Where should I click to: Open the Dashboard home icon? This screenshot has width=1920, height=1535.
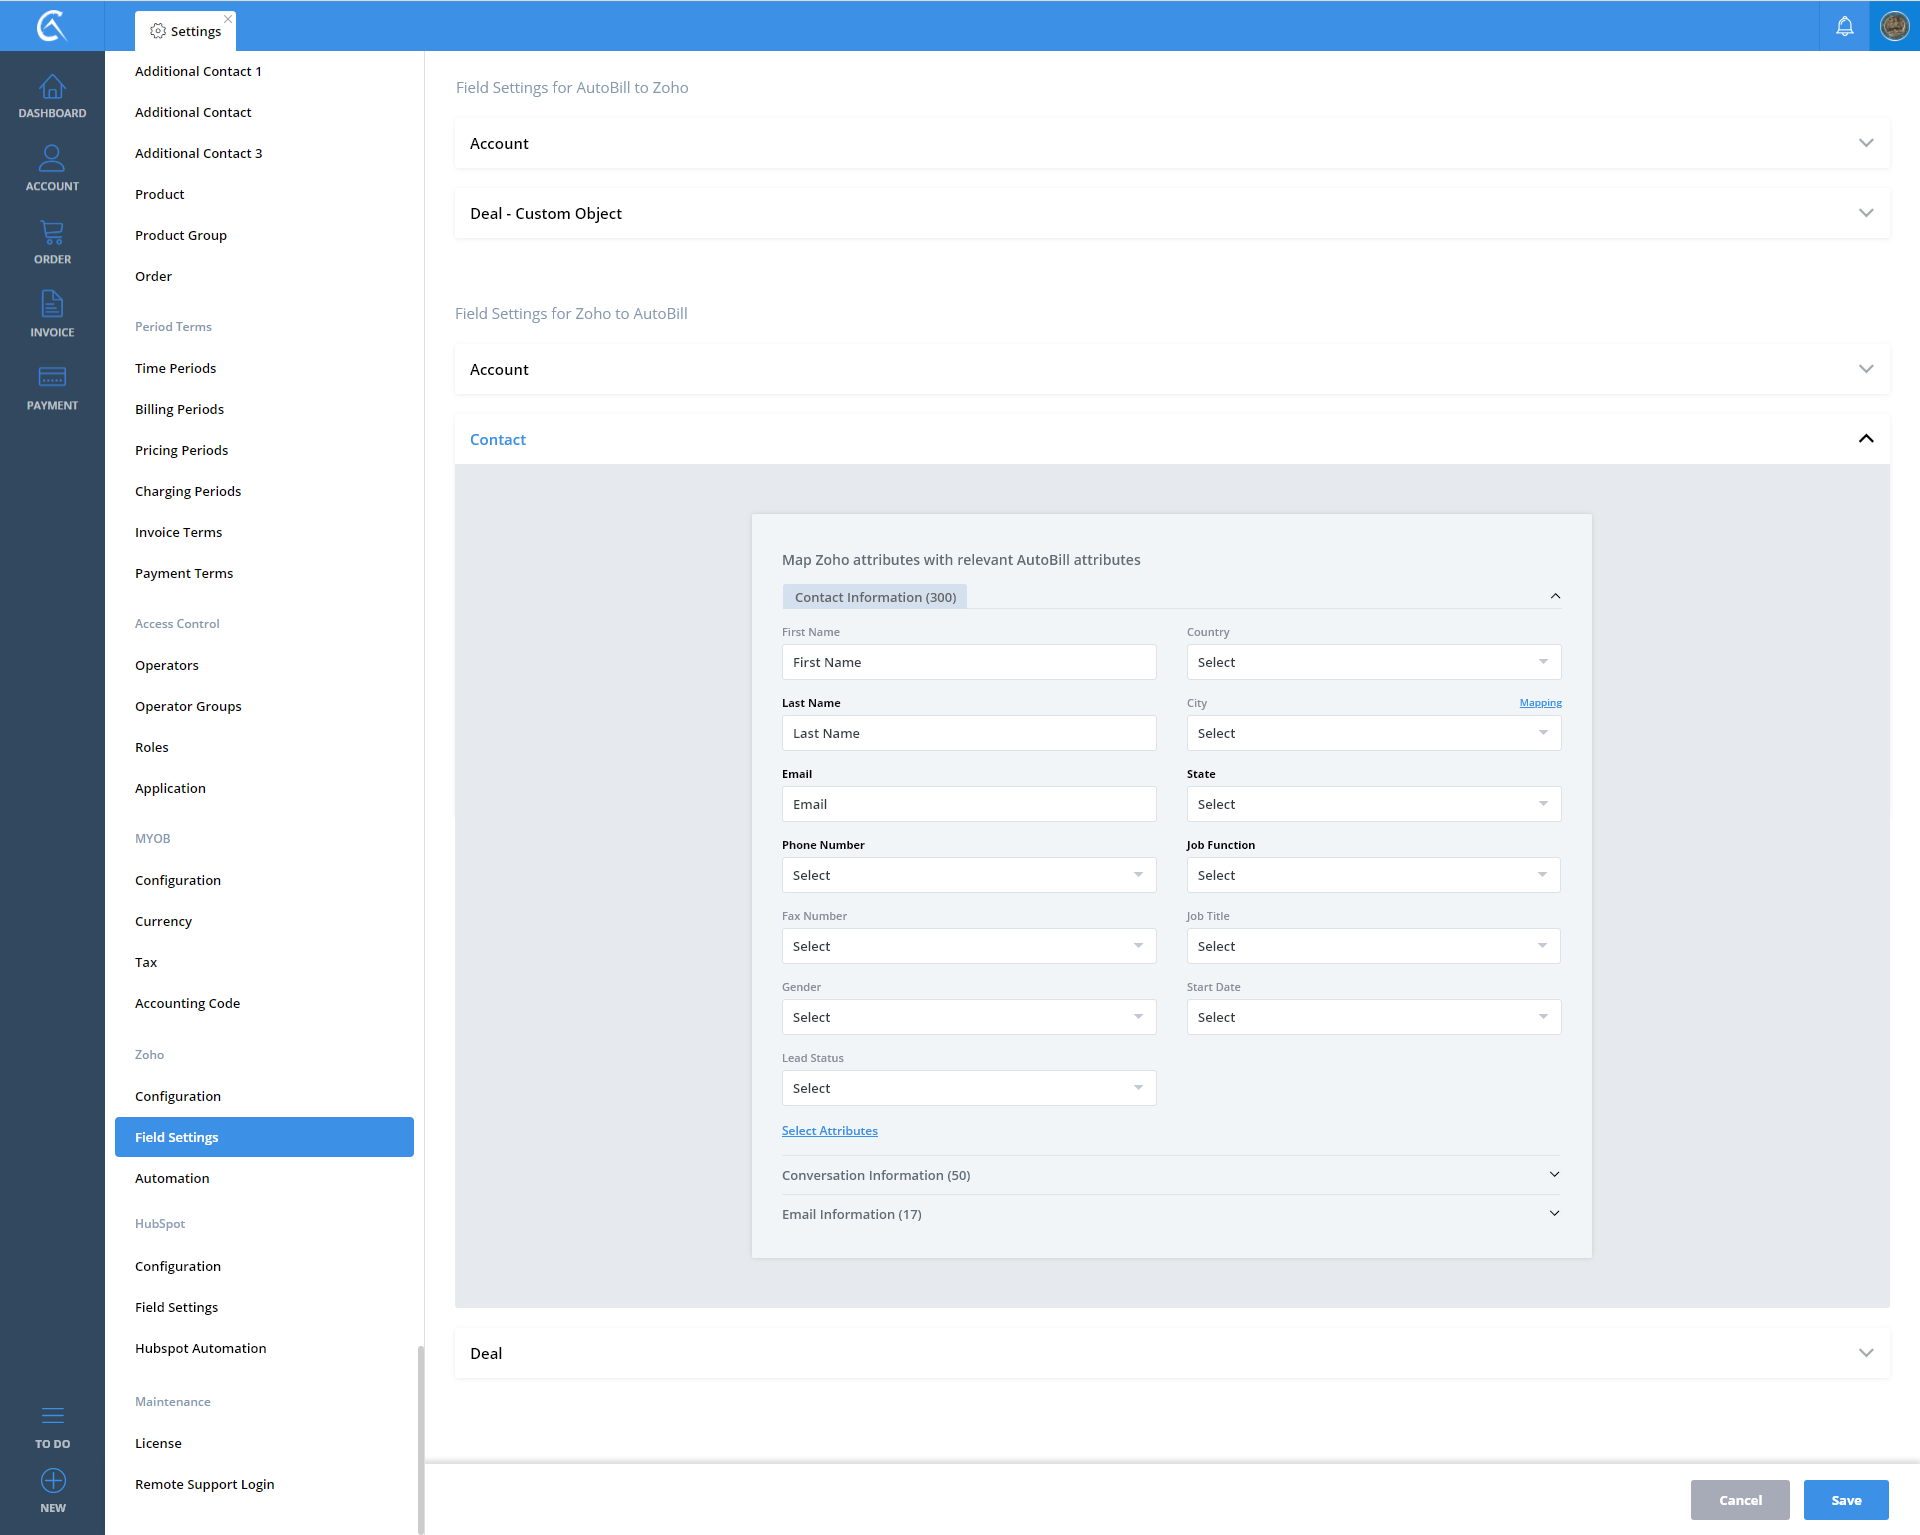click(52, 88)
